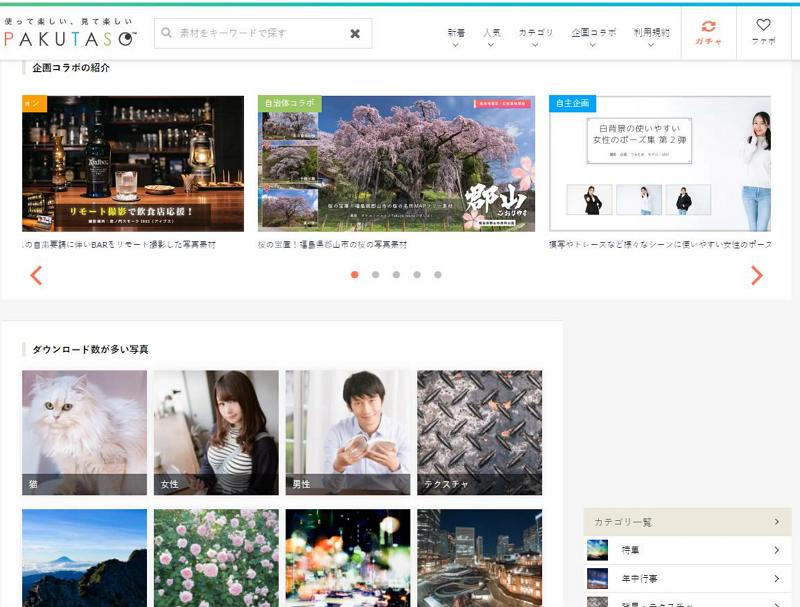Select the fifth carousel dot
The width and height of the screenshot is (800, 607).
click(438, 275)
